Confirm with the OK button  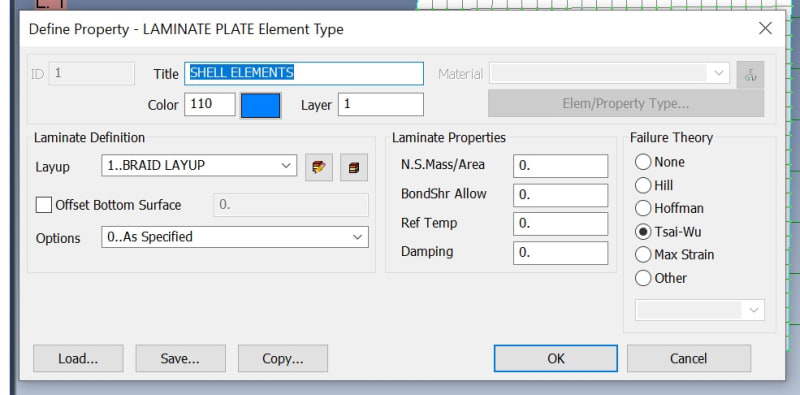click(x=556, y=358)
